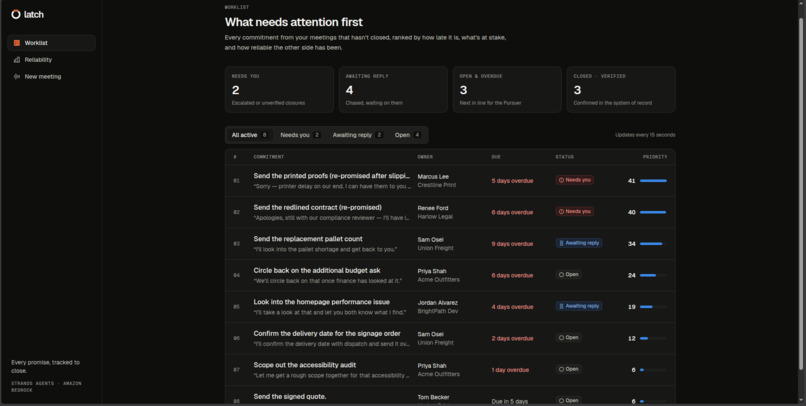806x406 pixels.
Task: Click the Owner column header
Action: tap(425, 157)
